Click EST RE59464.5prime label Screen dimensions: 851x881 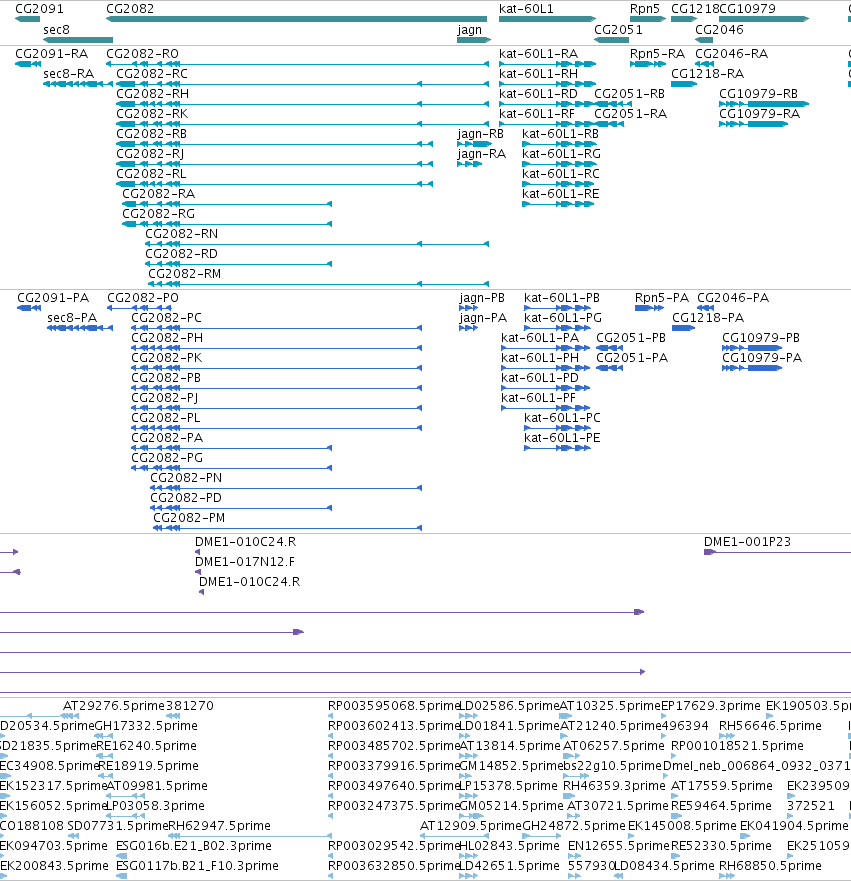(x=721, y=806)
